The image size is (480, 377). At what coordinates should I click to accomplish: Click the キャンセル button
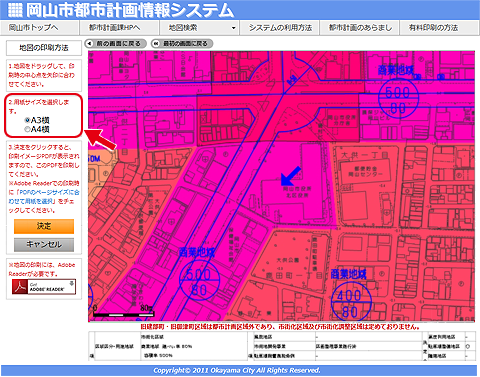click(x=44, y=245)
